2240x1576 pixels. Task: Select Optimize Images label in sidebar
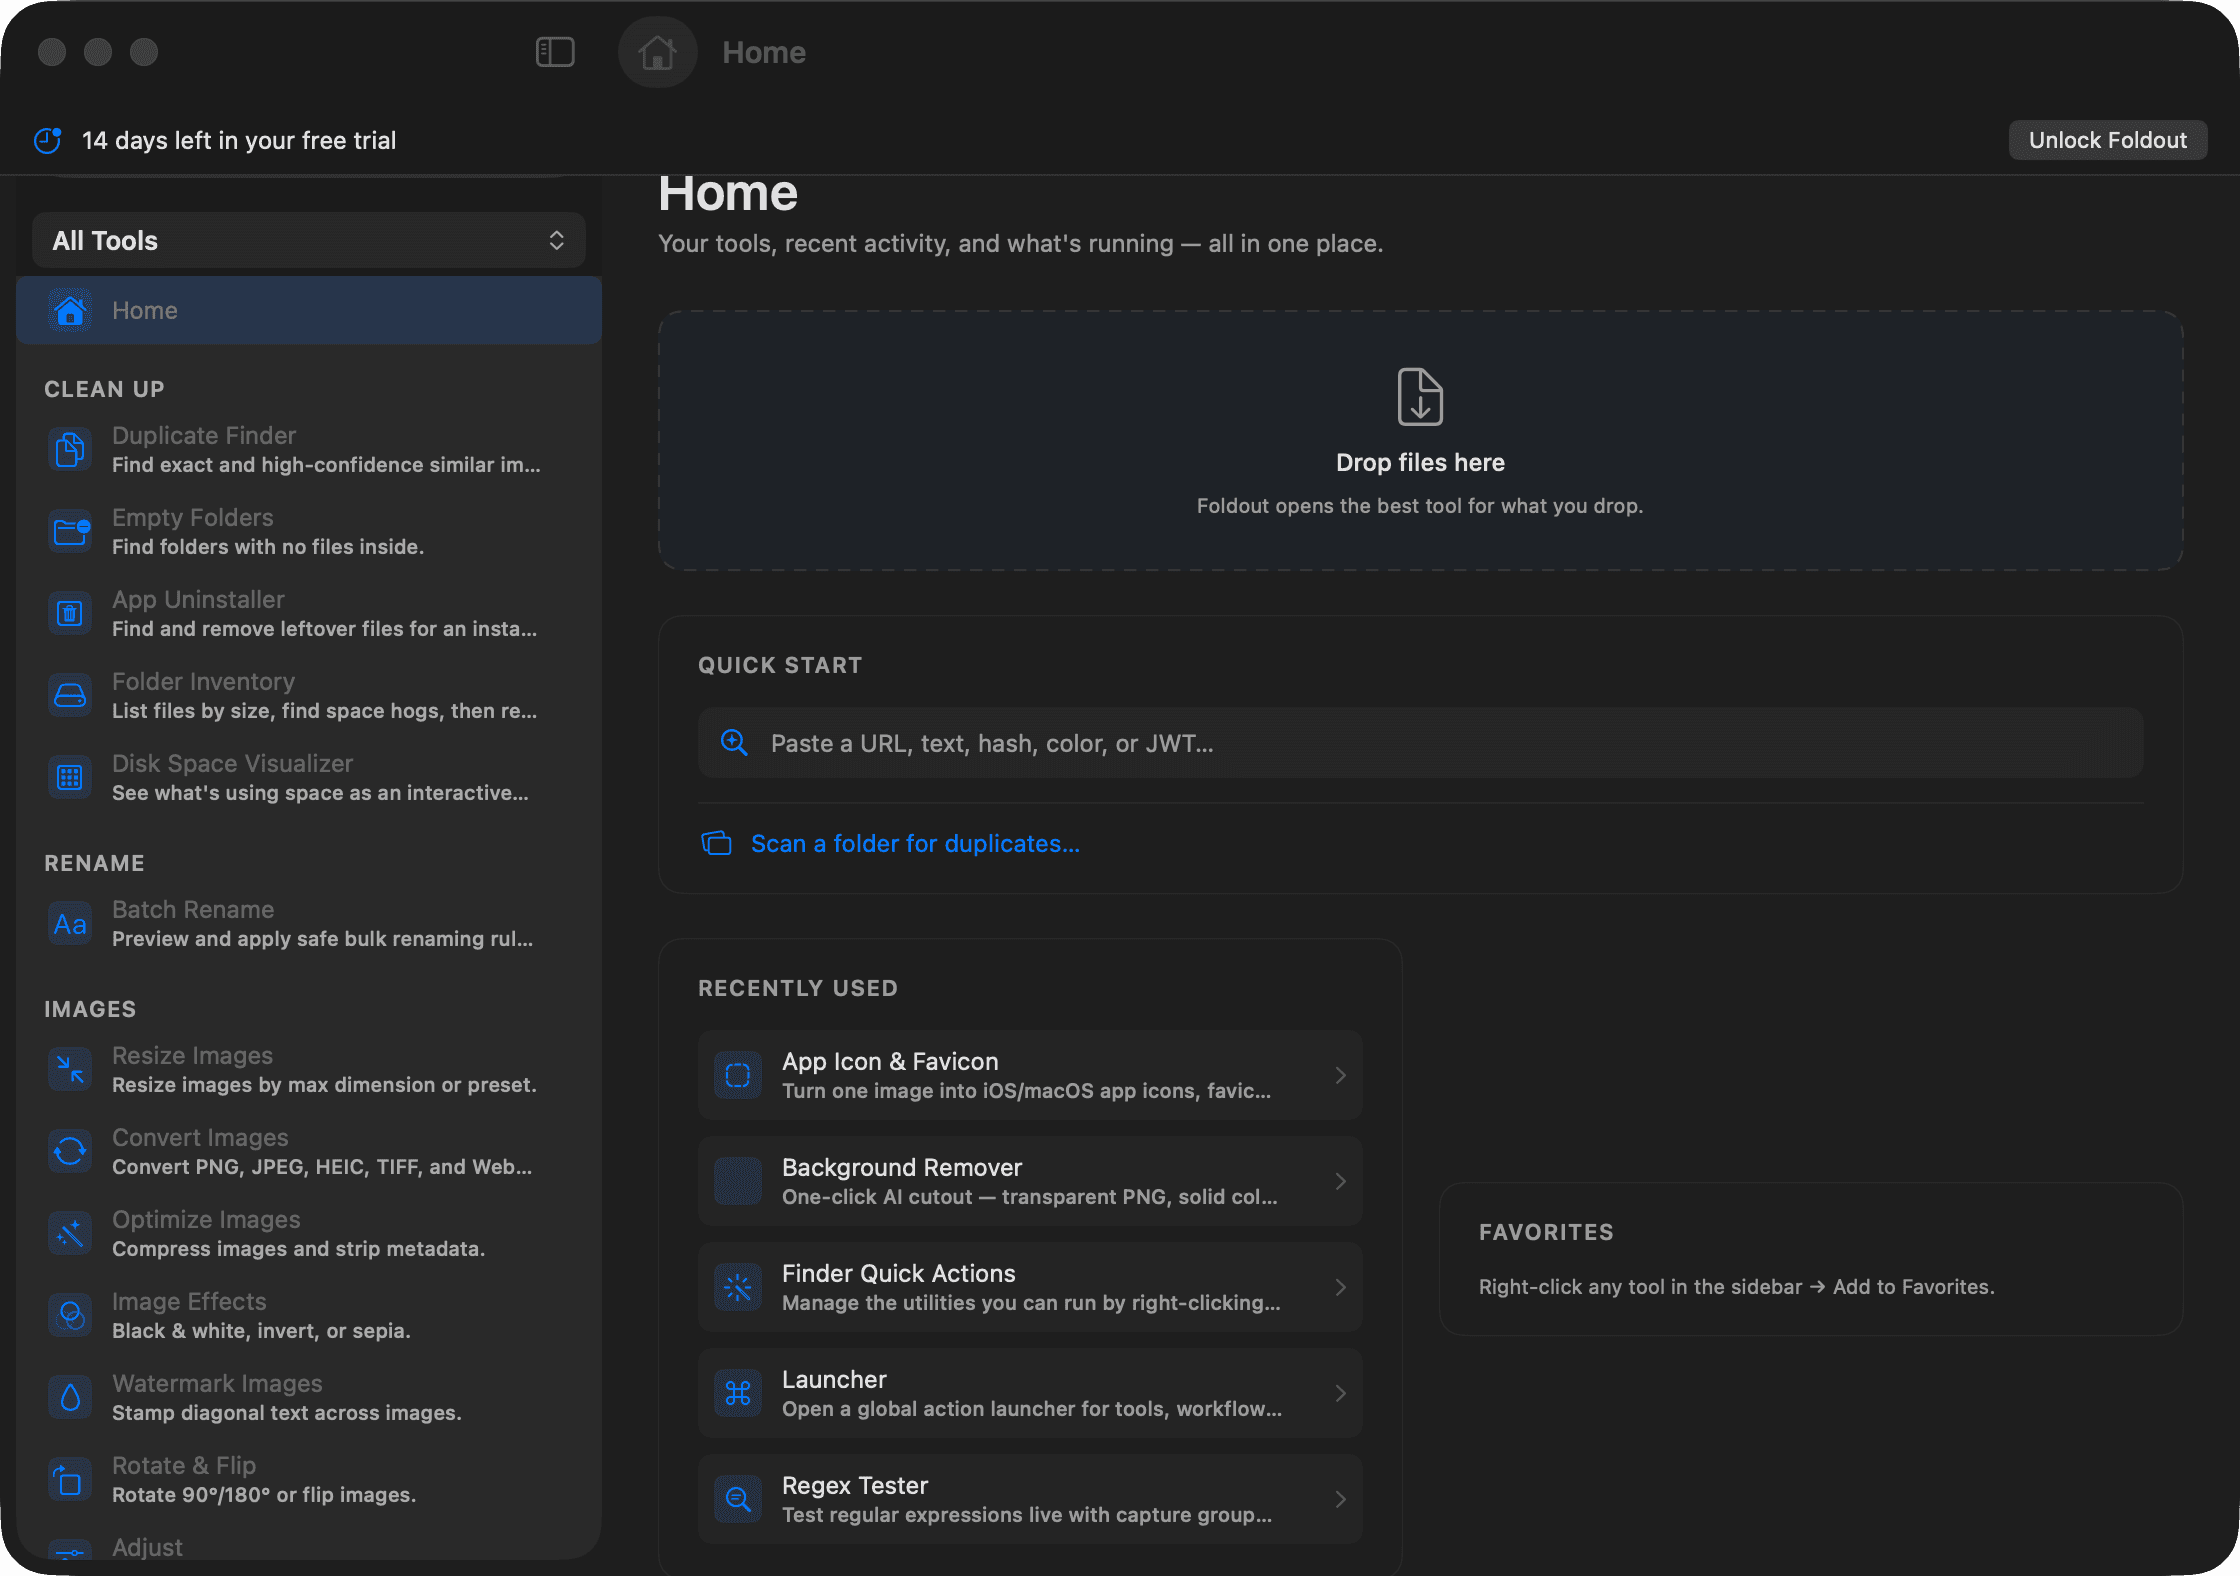click(x=206, y=1219)
